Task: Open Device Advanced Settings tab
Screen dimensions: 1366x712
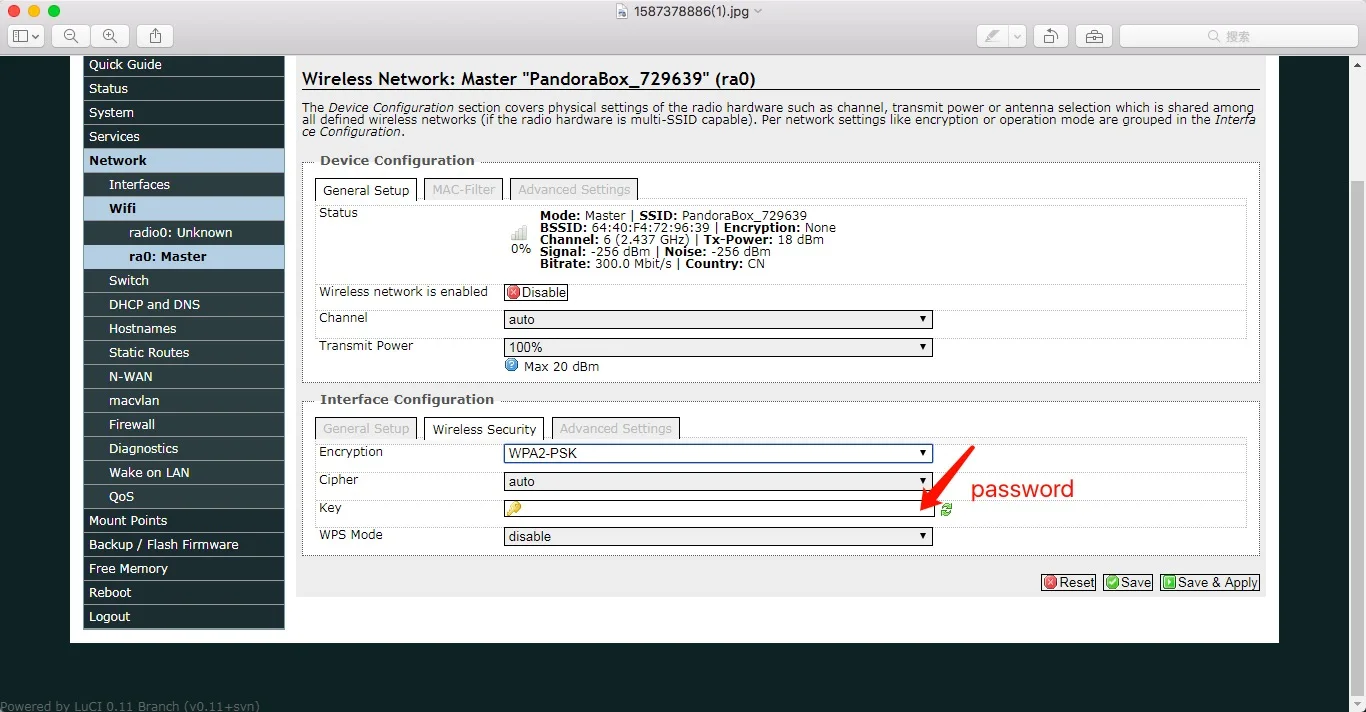Action: 574,189
